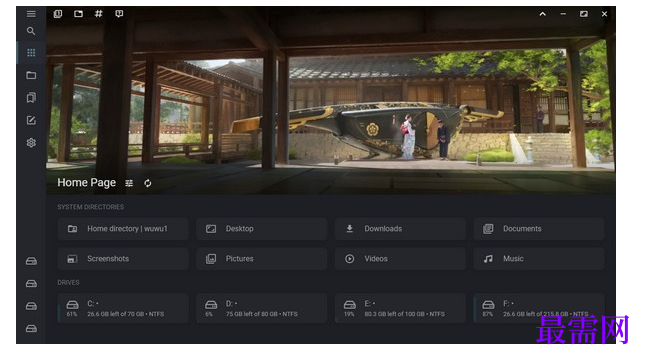Click the SYSTEM DIRECTORIES heading

[91, 207]
